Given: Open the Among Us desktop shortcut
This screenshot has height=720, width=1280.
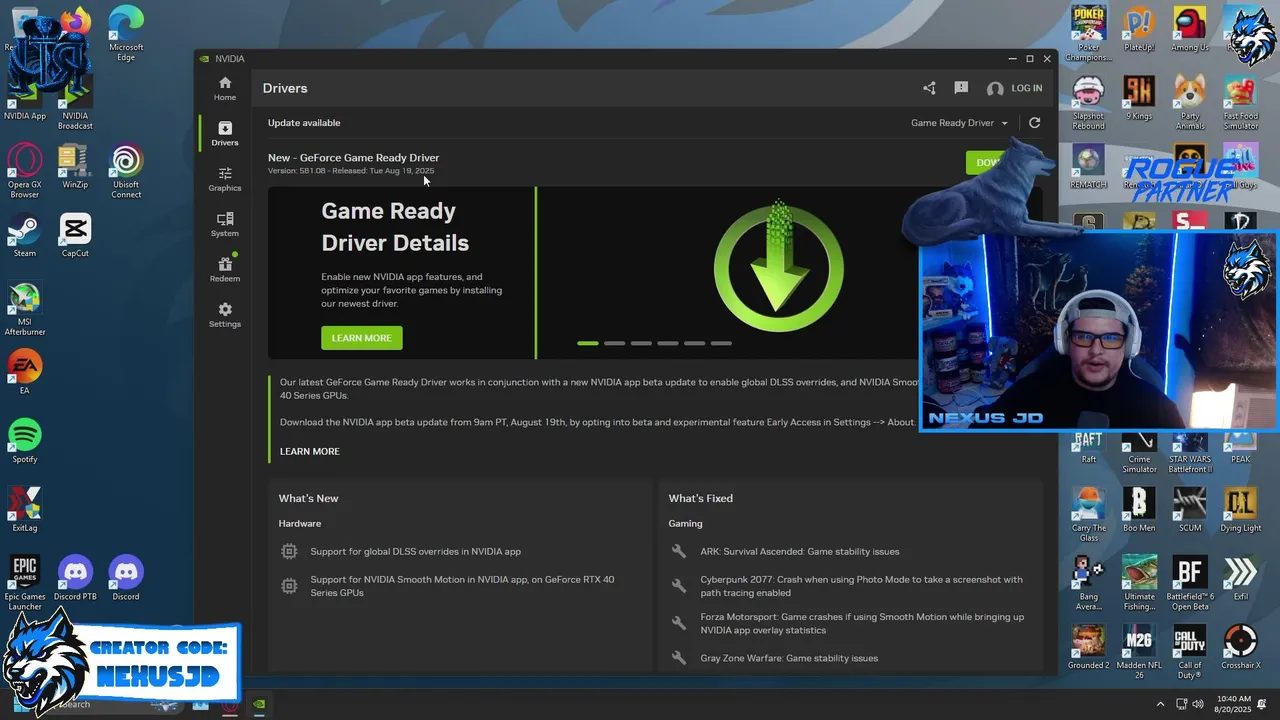Looking at the screenshot, I should pyautogui.click(x=1190, y=29).
